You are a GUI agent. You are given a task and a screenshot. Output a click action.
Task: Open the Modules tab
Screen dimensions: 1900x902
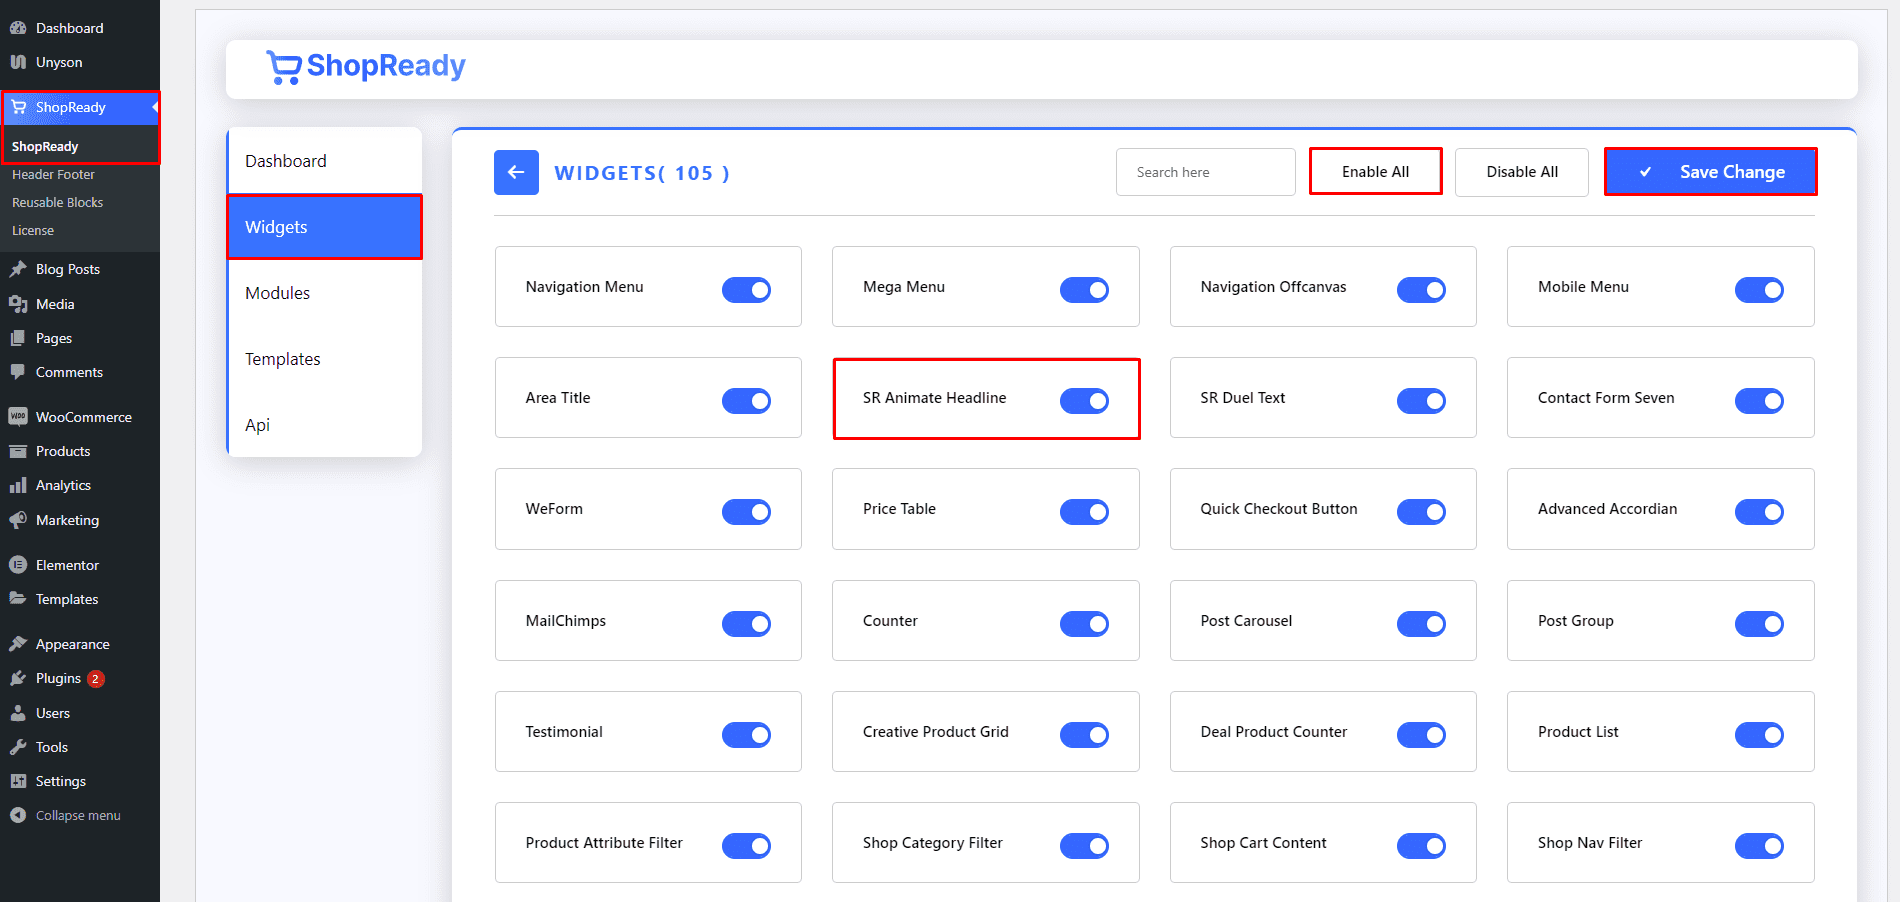[278, 293]
